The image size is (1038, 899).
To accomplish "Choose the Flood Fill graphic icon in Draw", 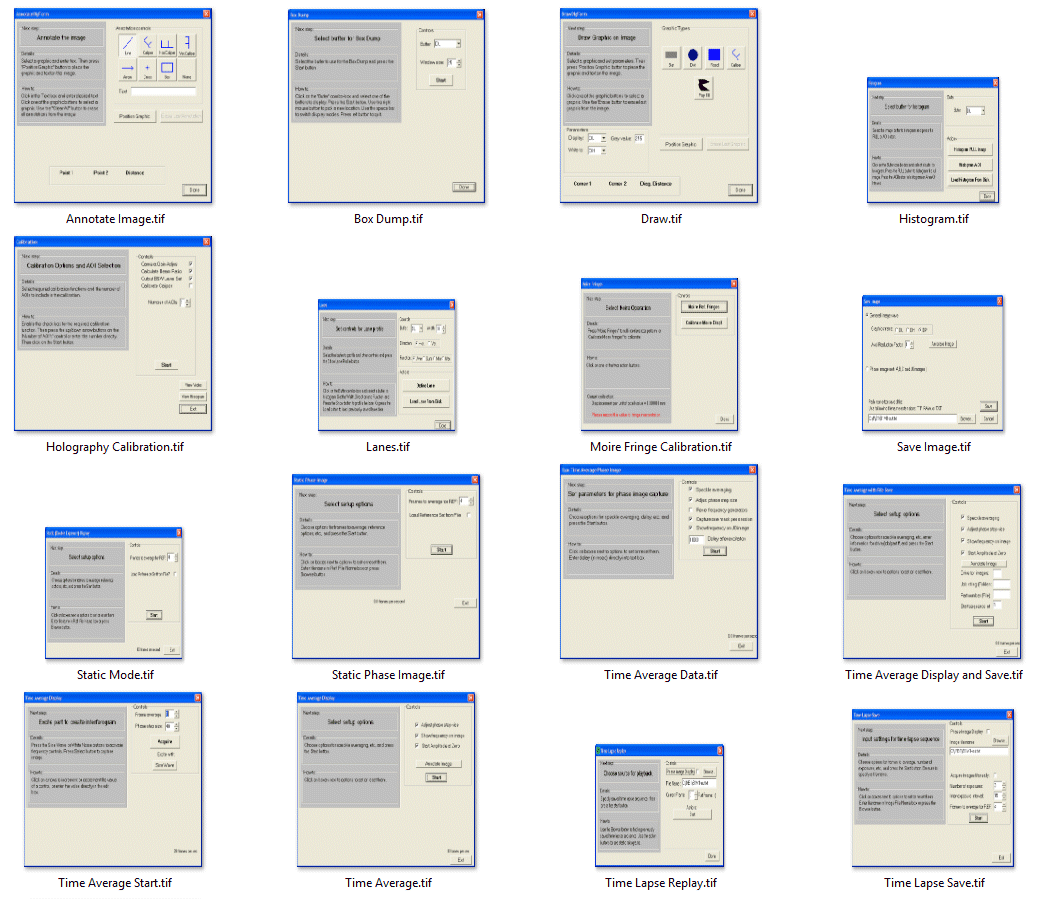I will pos(703,88).
